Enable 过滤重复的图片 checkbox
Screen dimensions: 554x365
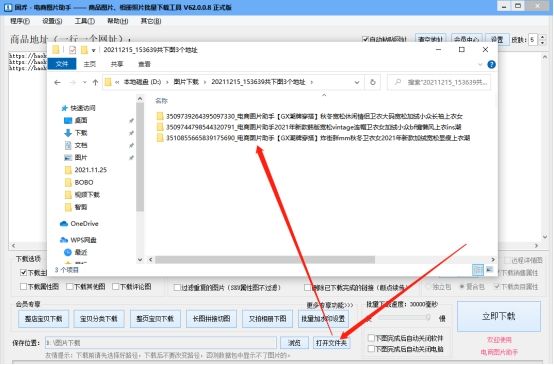click(x=177, y=288)
